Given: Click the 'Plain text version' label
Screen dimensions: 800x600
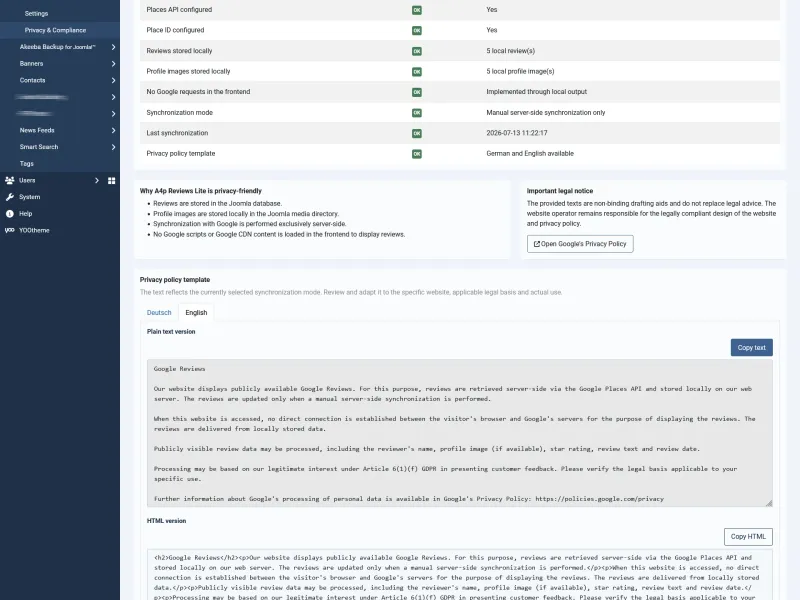Looking at the screenshot, I should click(171, 332).
